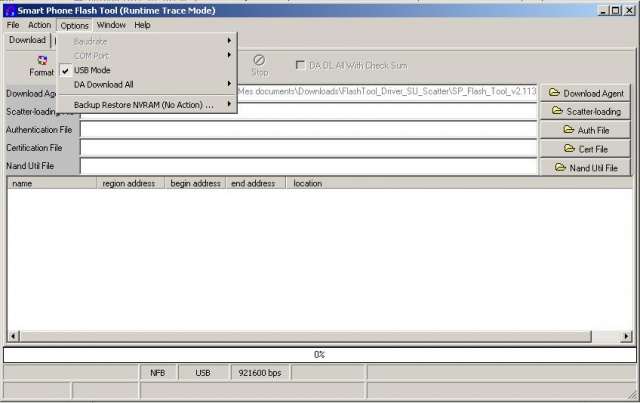Select Backup Restore NVRAM (No Action) entry
The height and width of the screenshot is (403, 640).
click(147, 105)
